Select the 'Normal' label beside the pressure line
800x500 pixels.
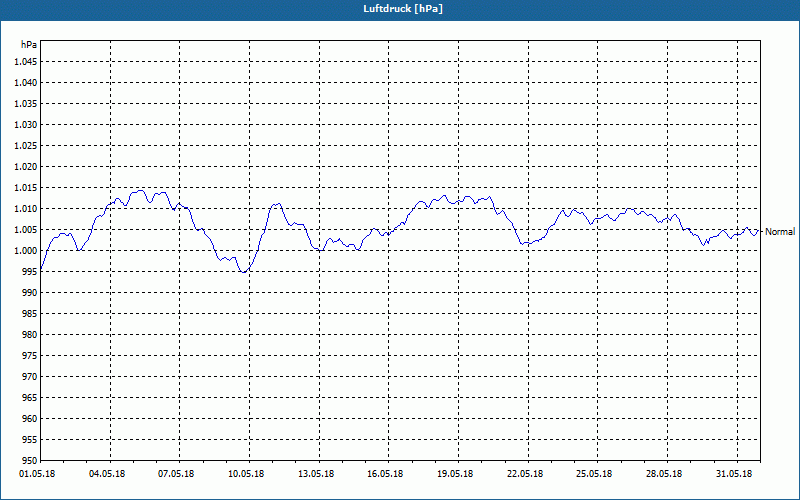tap(780, 232)
